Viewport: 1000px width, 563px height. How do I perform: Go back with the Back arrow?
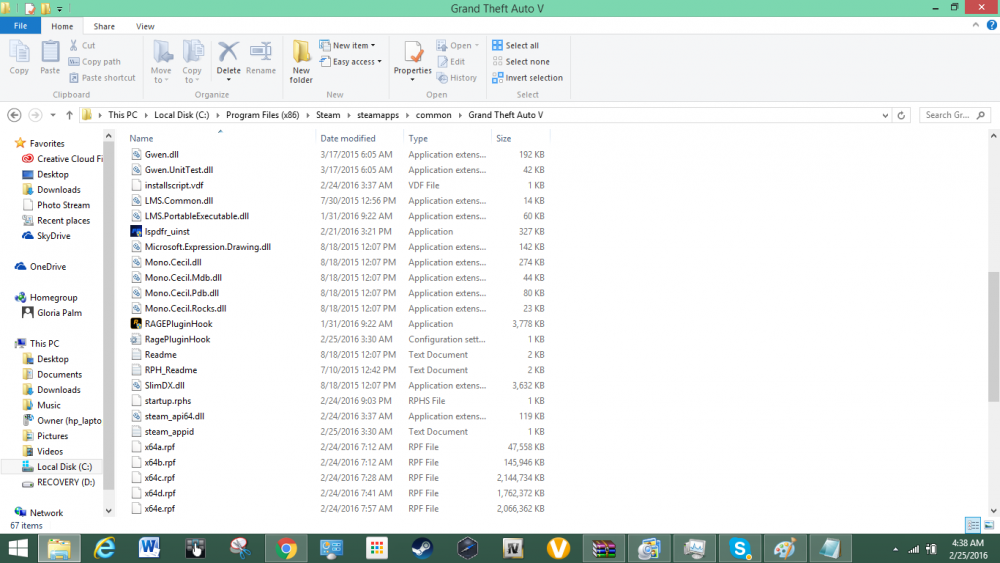pos(14,115)
